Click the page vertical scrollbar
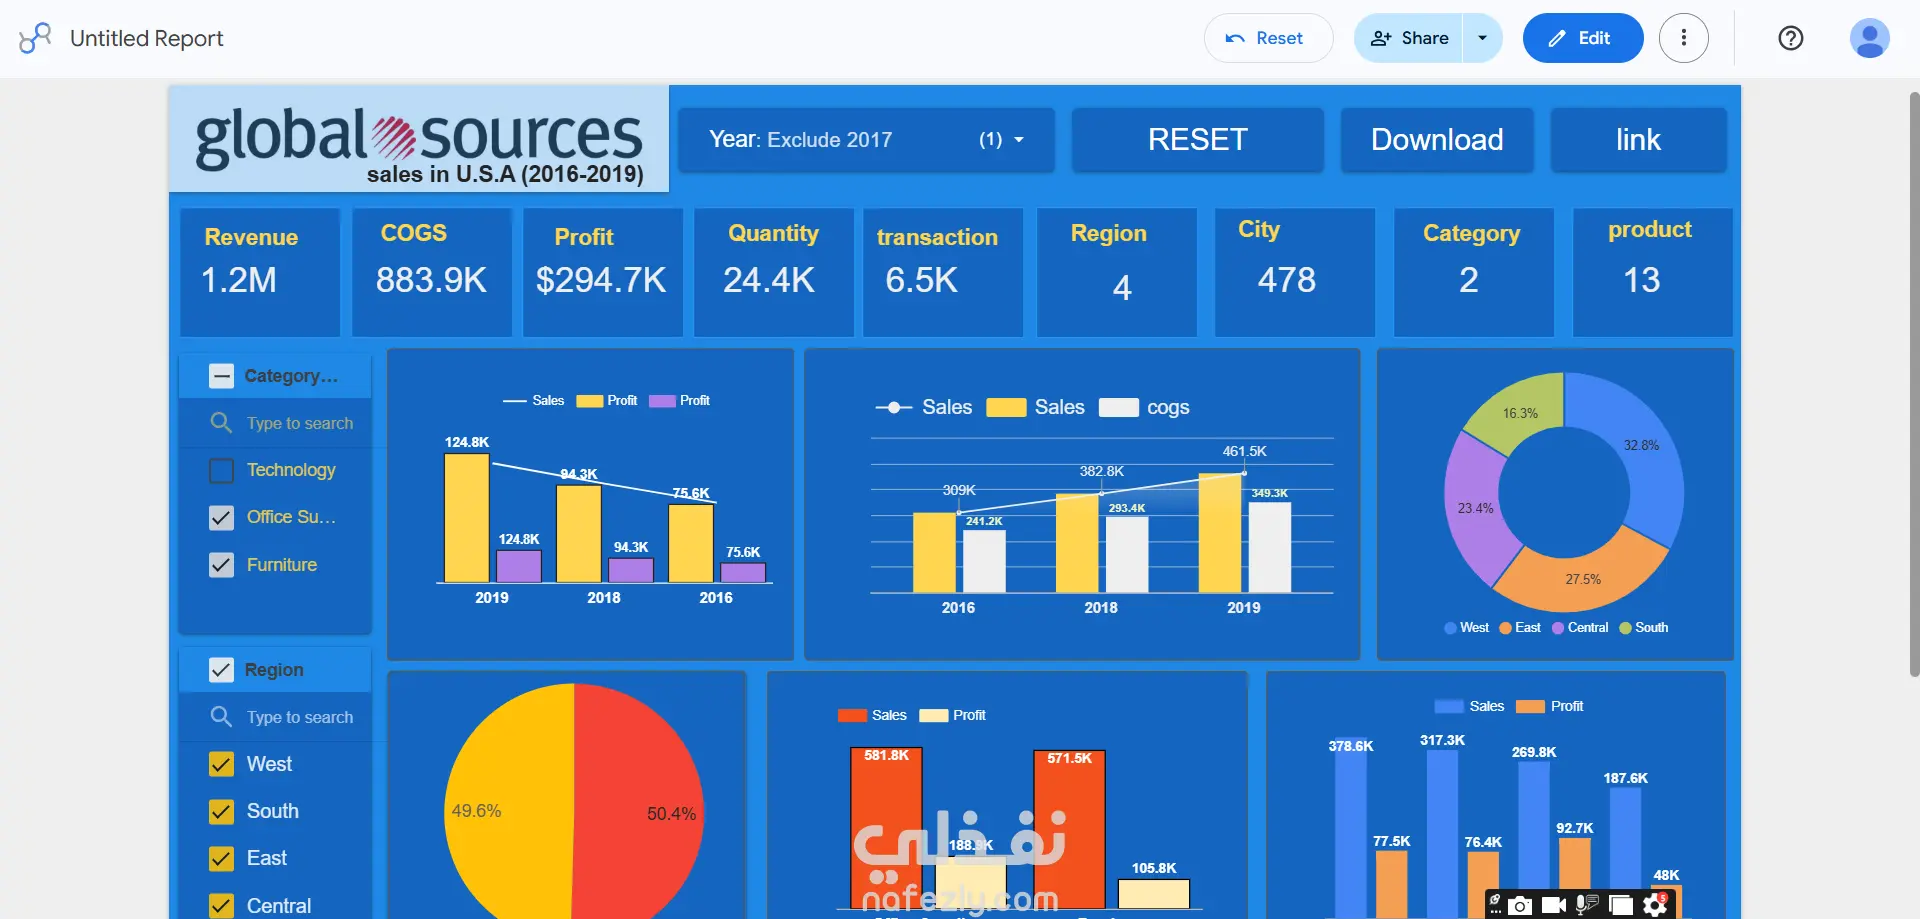Image resolution: width=1920 pixels, height=919 pixels. (1914, 385)
